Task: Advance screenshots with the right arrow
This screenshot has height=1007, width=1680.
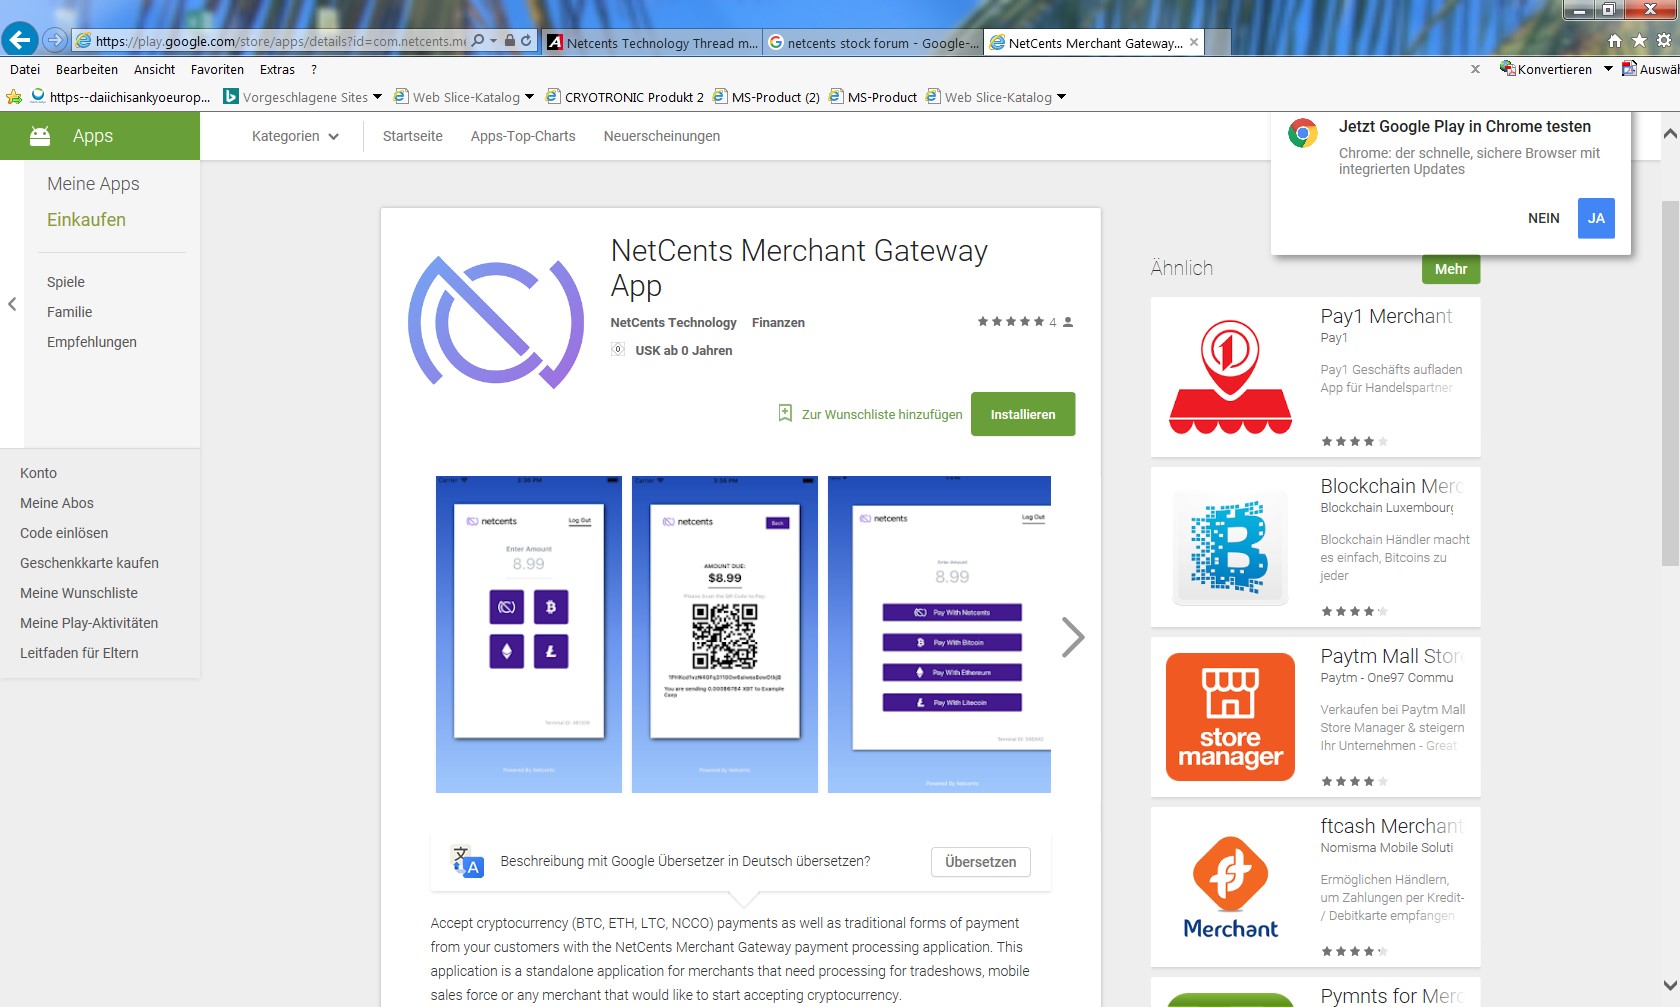Action: tap(1071, 636)
